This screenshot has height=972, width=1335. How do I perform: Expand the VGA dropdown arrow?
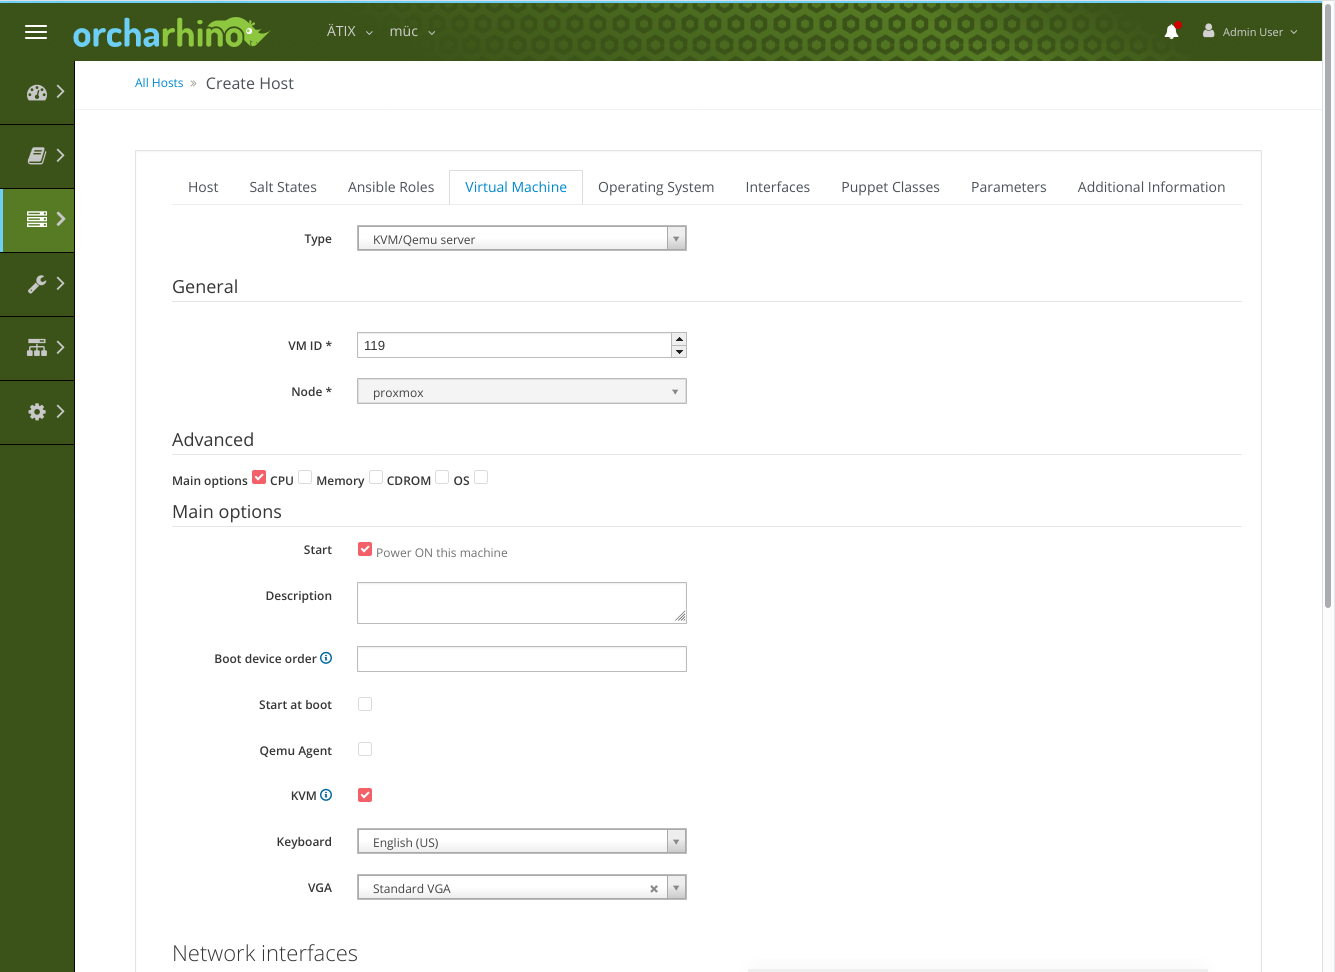point(677,888)
